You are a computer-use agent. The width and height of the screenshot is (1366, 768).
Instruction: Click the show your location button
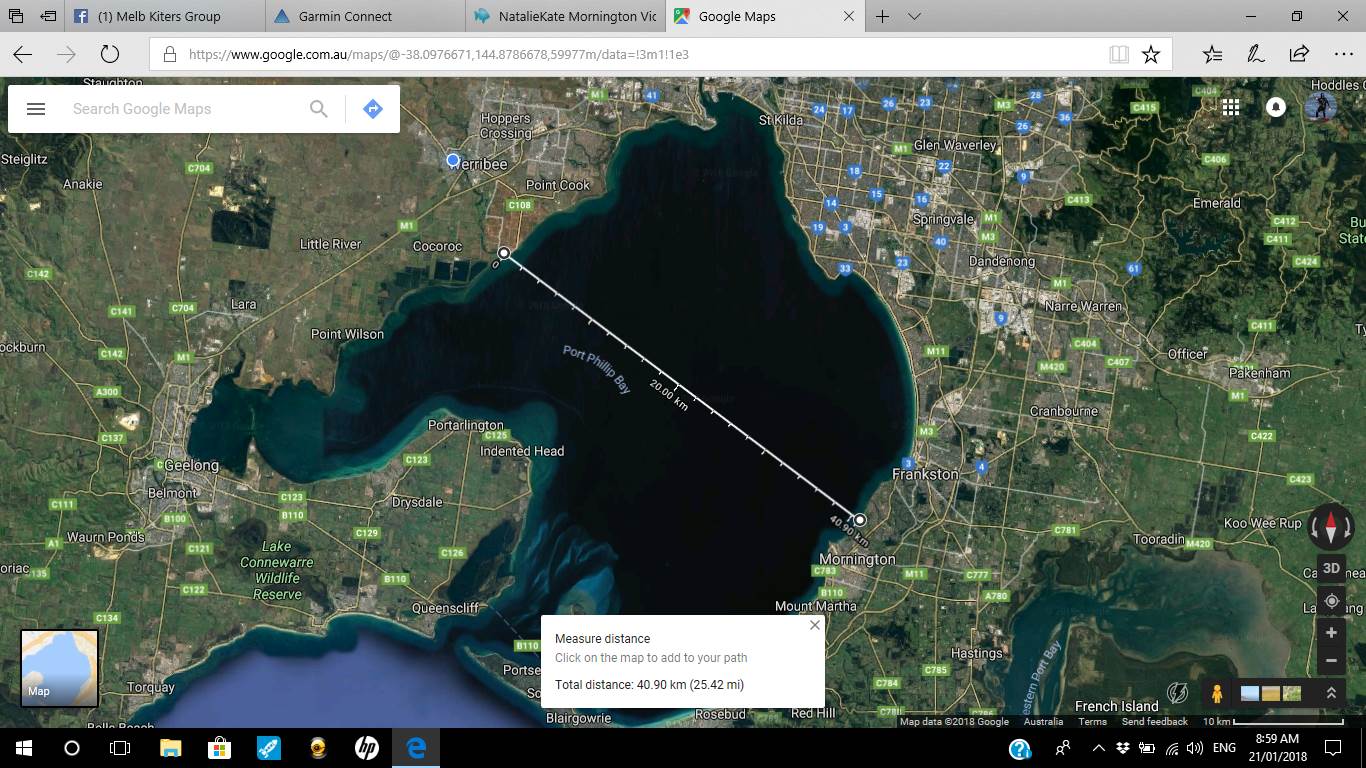click(x=1331, y=601)
